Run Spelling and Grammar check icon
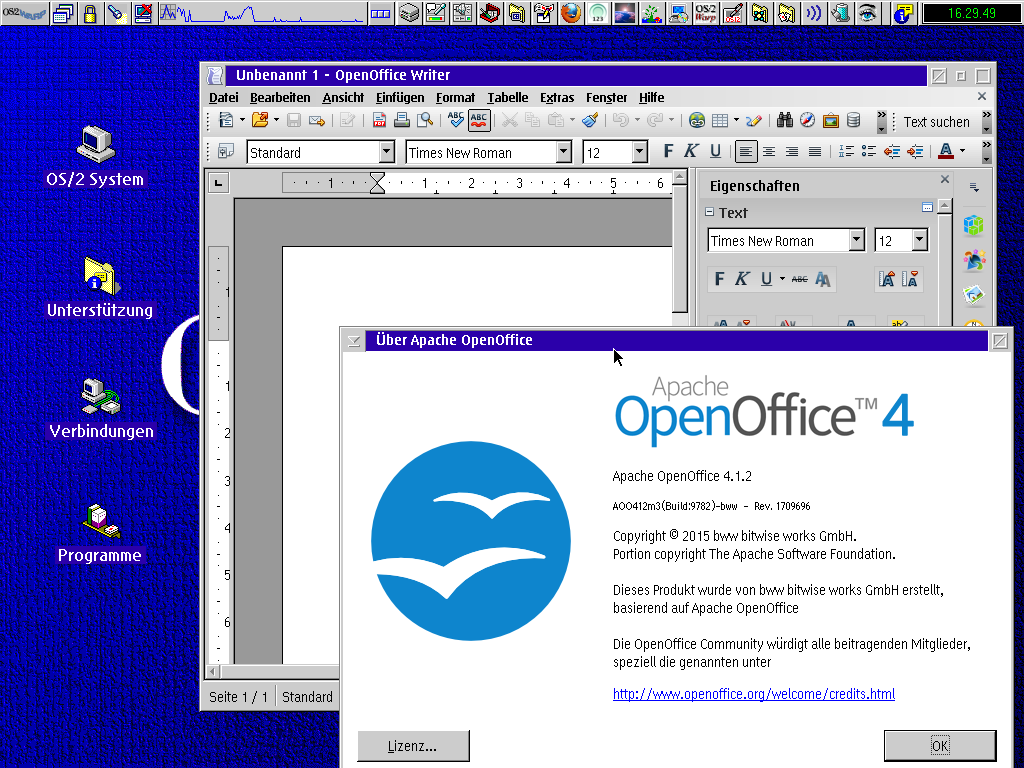The width and height of the screenshot is (1024, 768). pos(456,120)
